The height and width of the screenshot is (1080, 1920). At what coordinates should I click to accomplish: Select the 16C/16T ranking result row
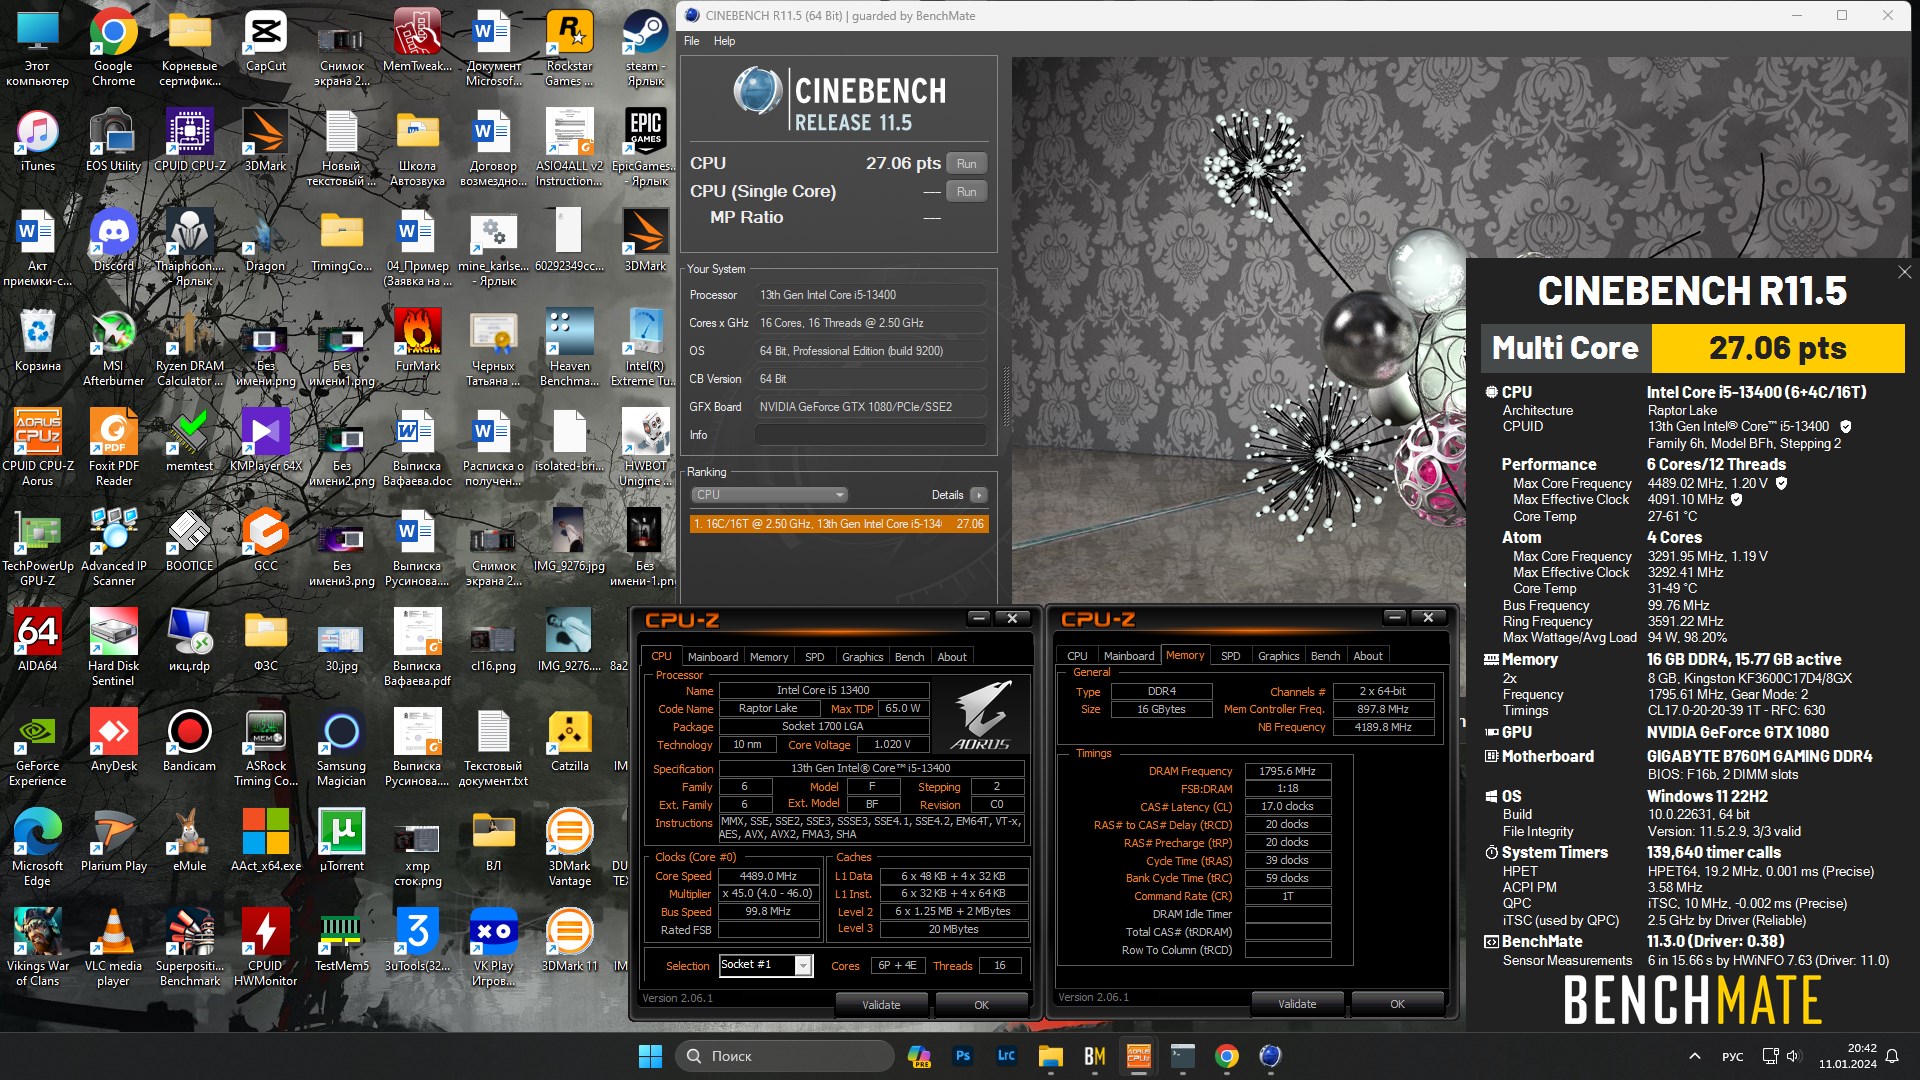click(x=839, y=524)
